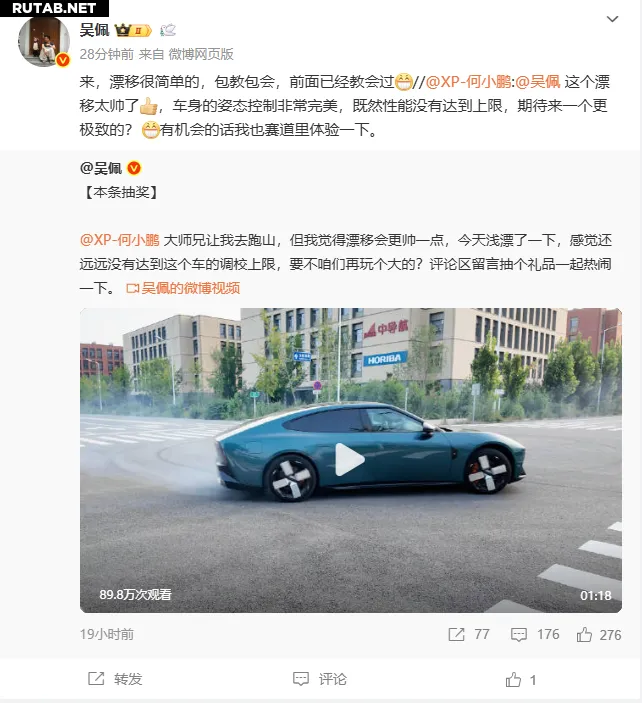Play the drifting car video

(x=350, y=460)
